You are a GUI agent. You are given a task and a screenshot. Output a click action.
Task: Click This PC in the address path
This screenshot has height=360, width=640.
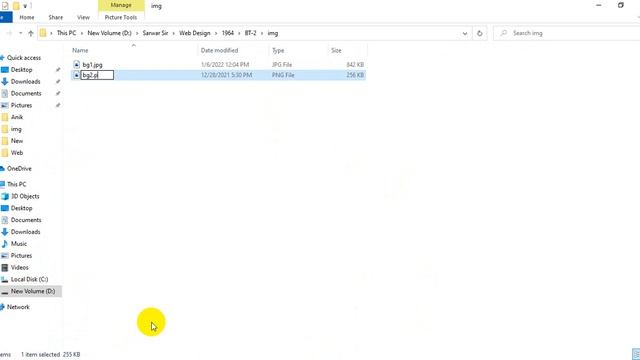coord(66,33)
